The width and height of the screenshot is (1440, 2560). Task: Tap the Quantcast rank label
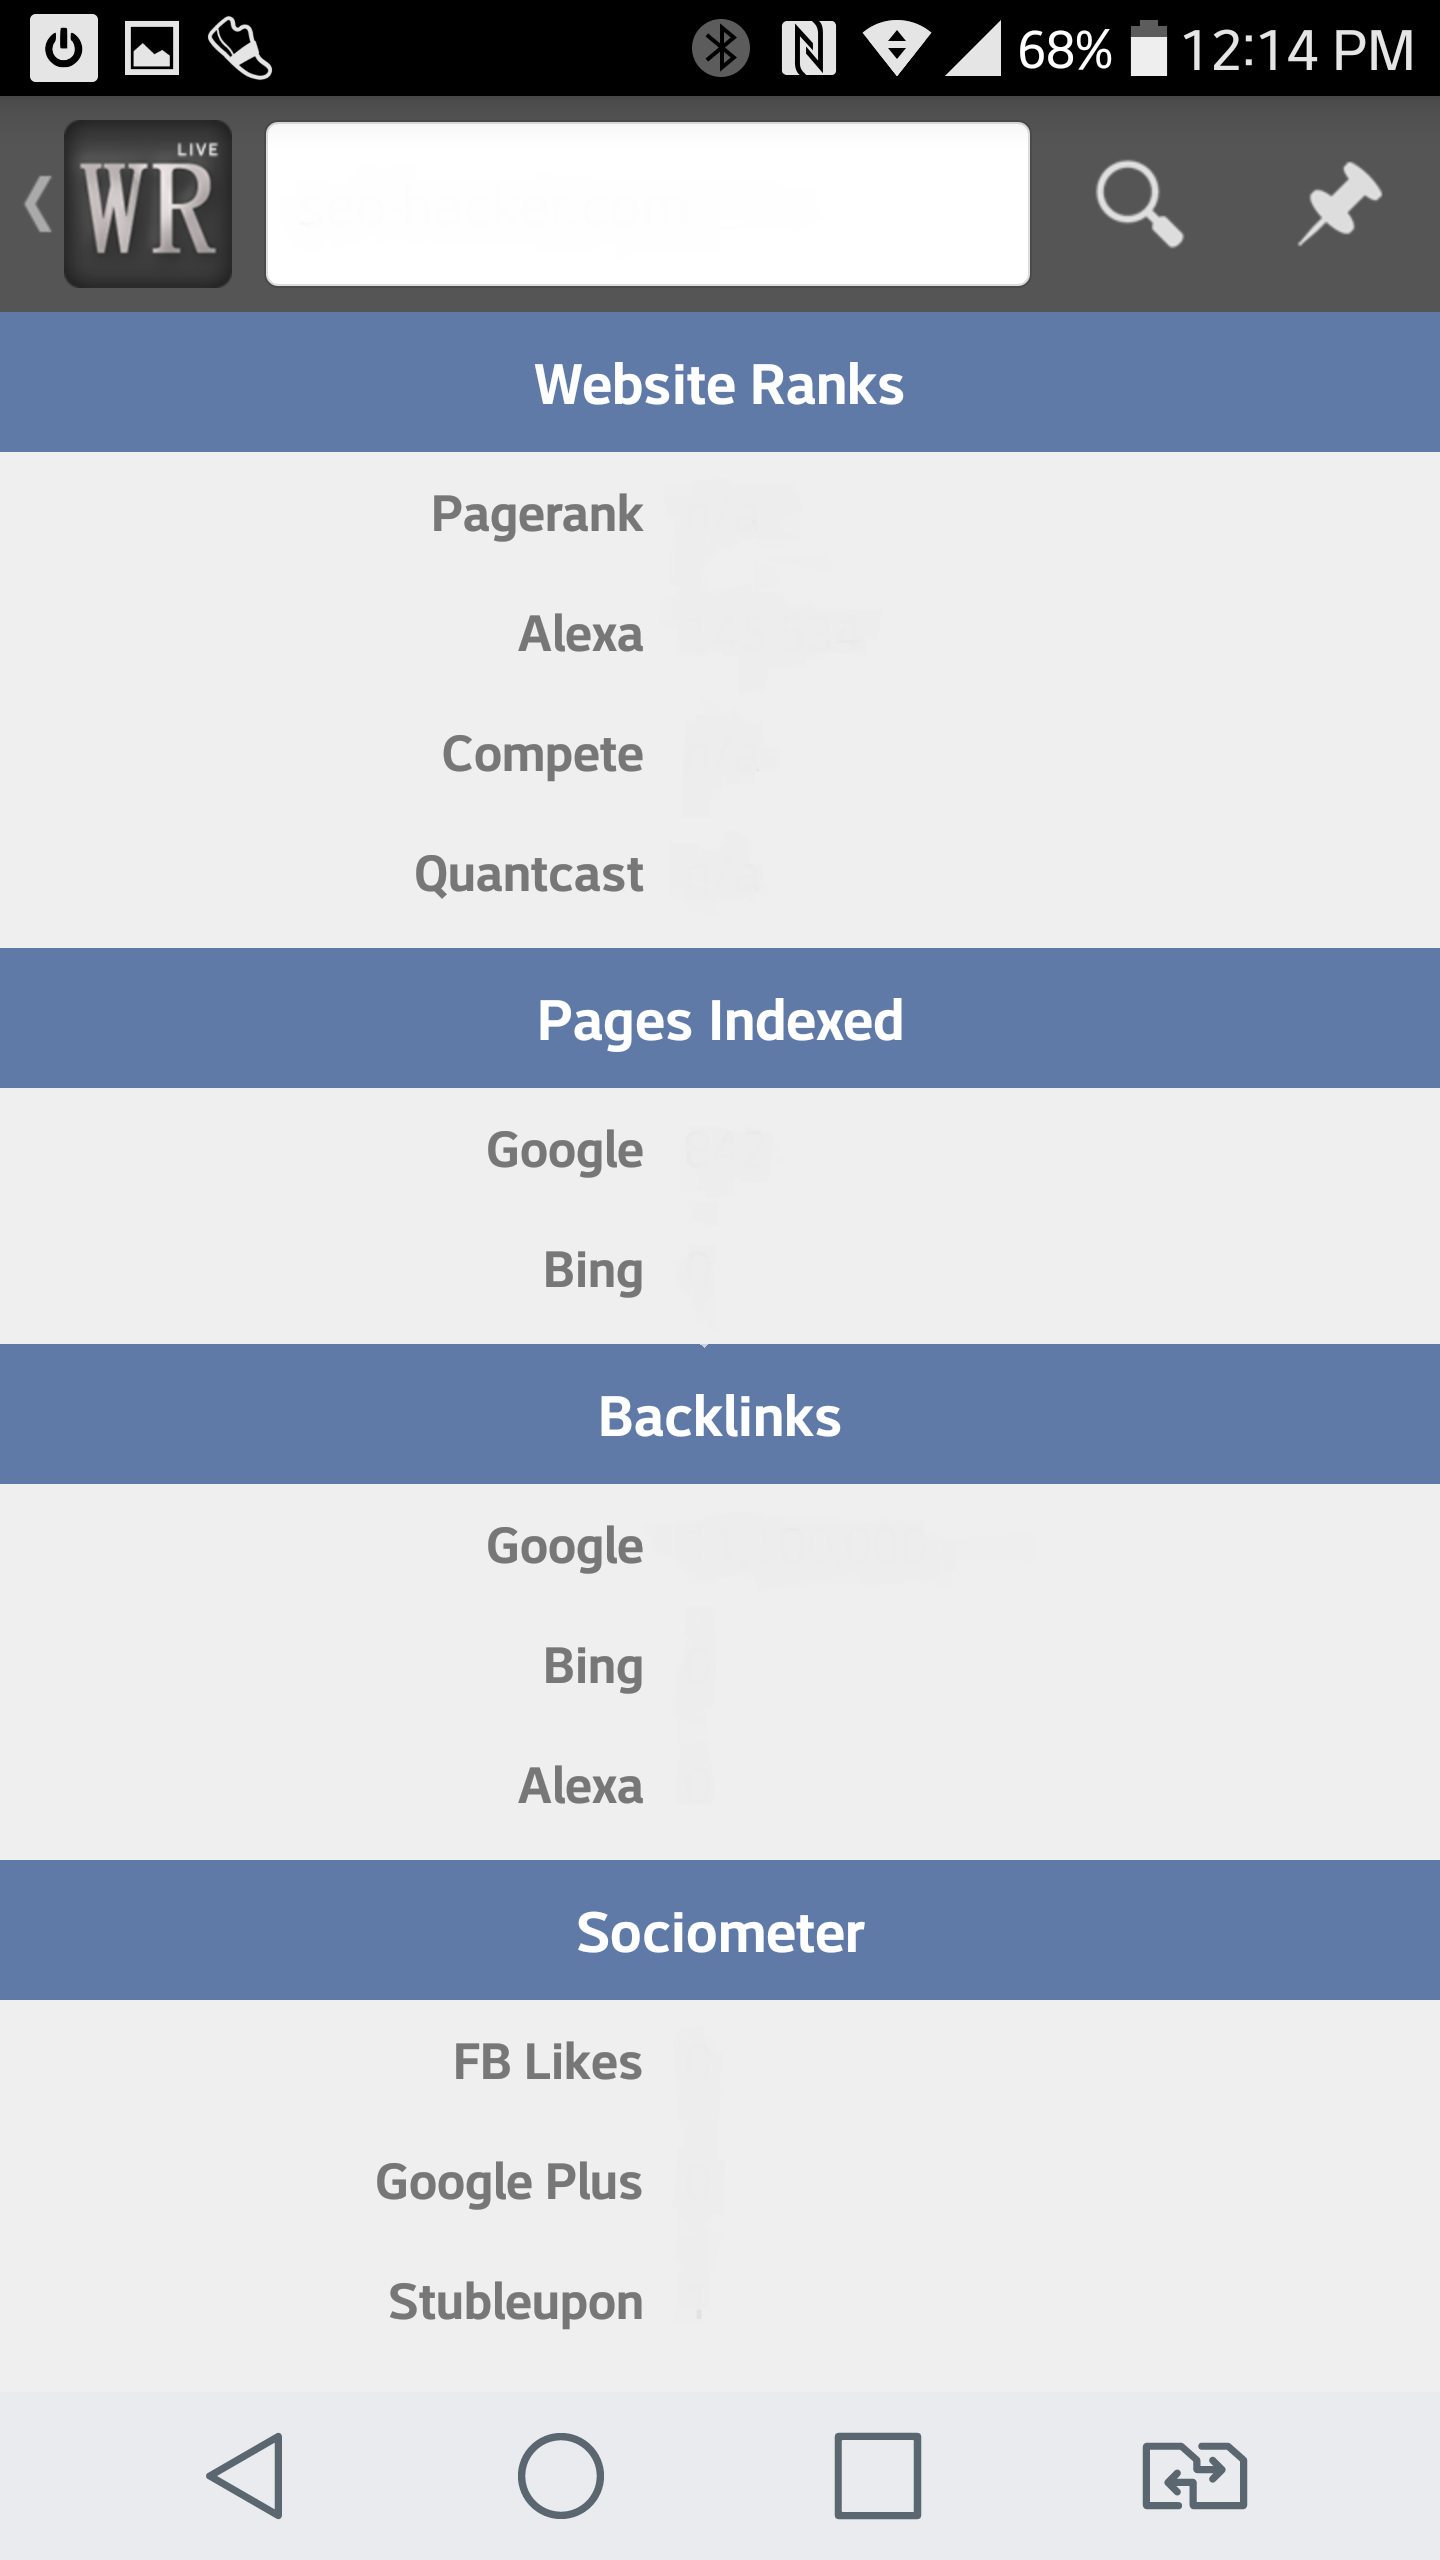click(529, 874)
